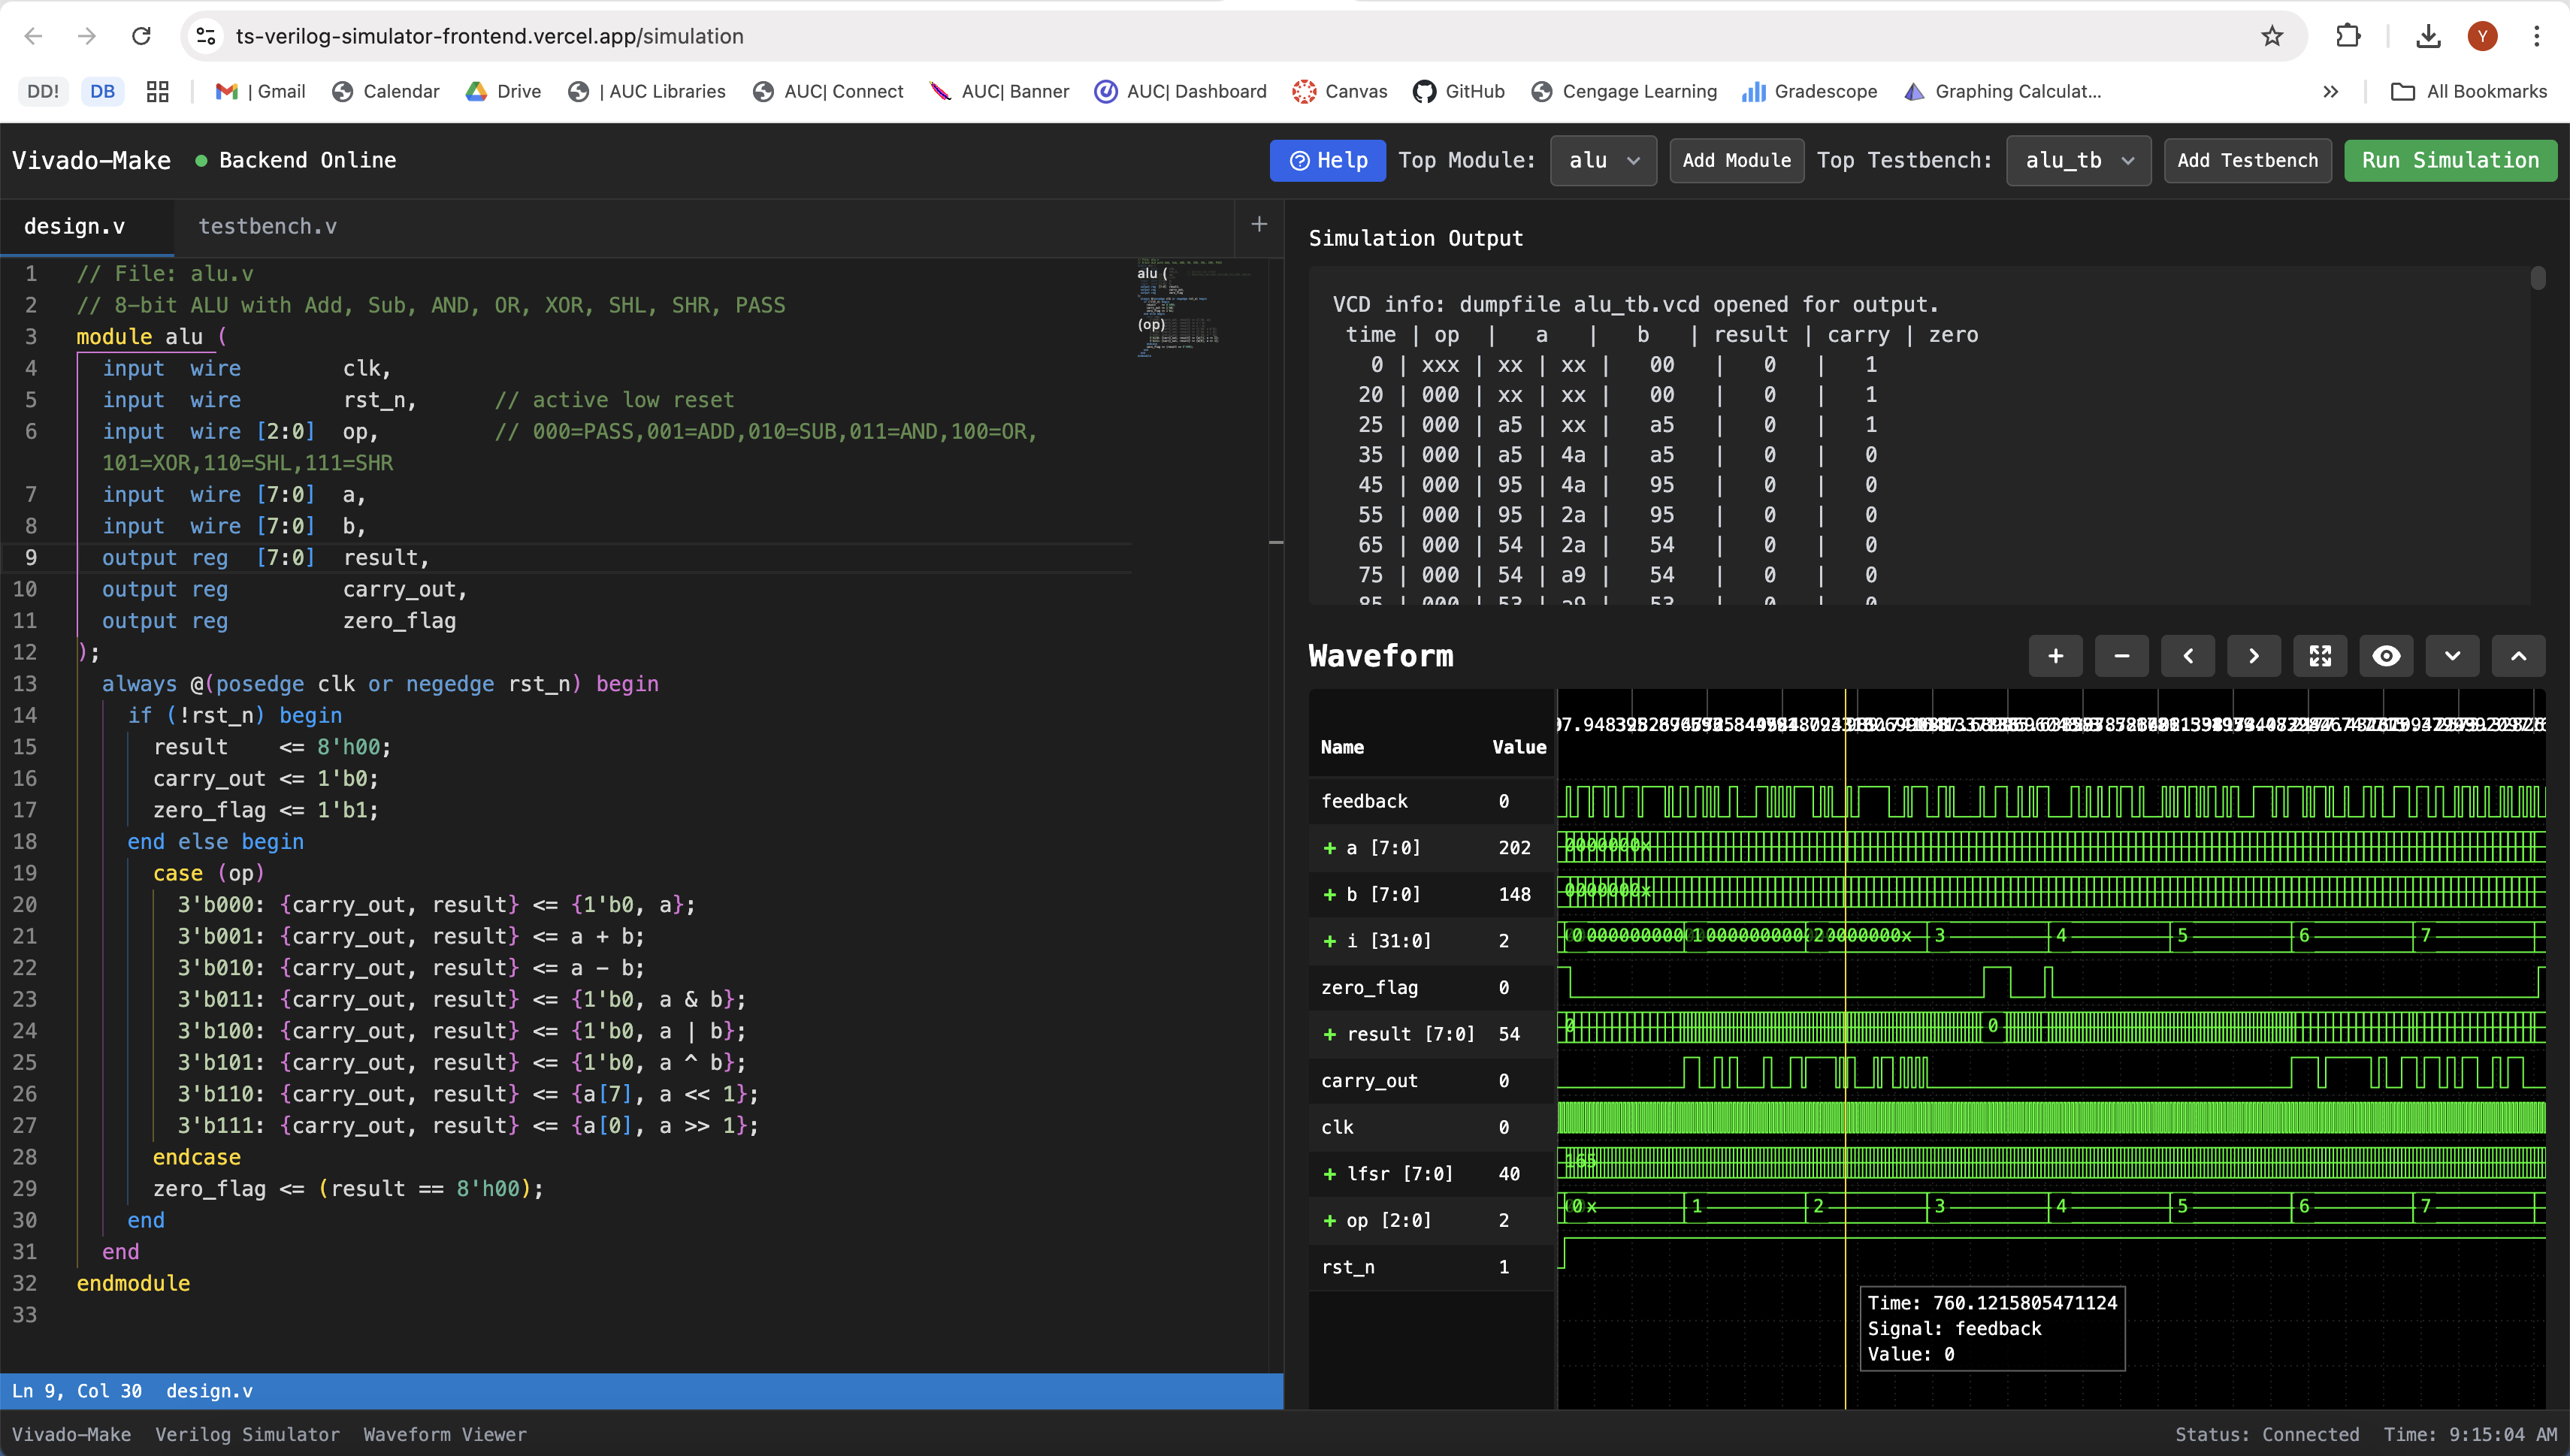2570x1456 pixels.
Task: Open Gmail bookmark
Action: [x=260, y=91]
